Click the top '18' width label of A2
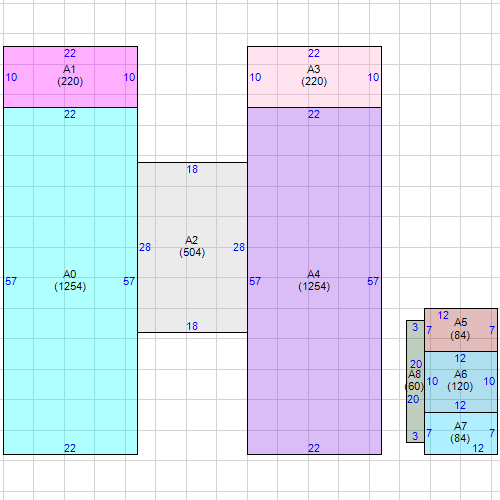The height and width of the screenshot is (500, 500). [192, 169]
